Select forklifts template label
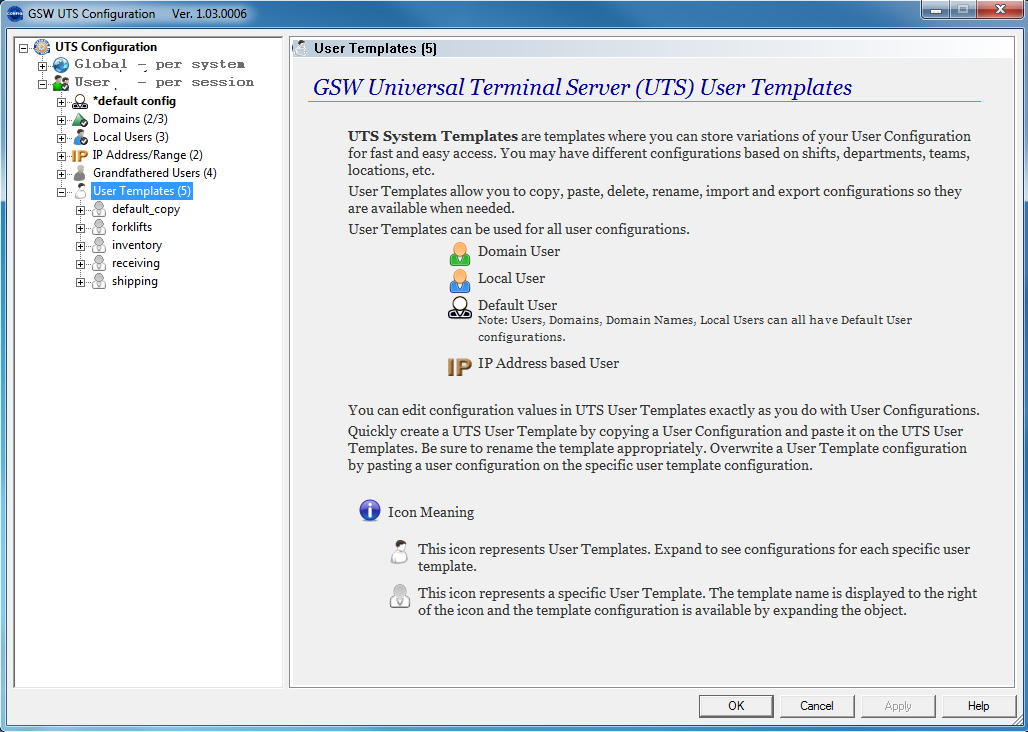 pyautogui.click(x=132, y=227)
